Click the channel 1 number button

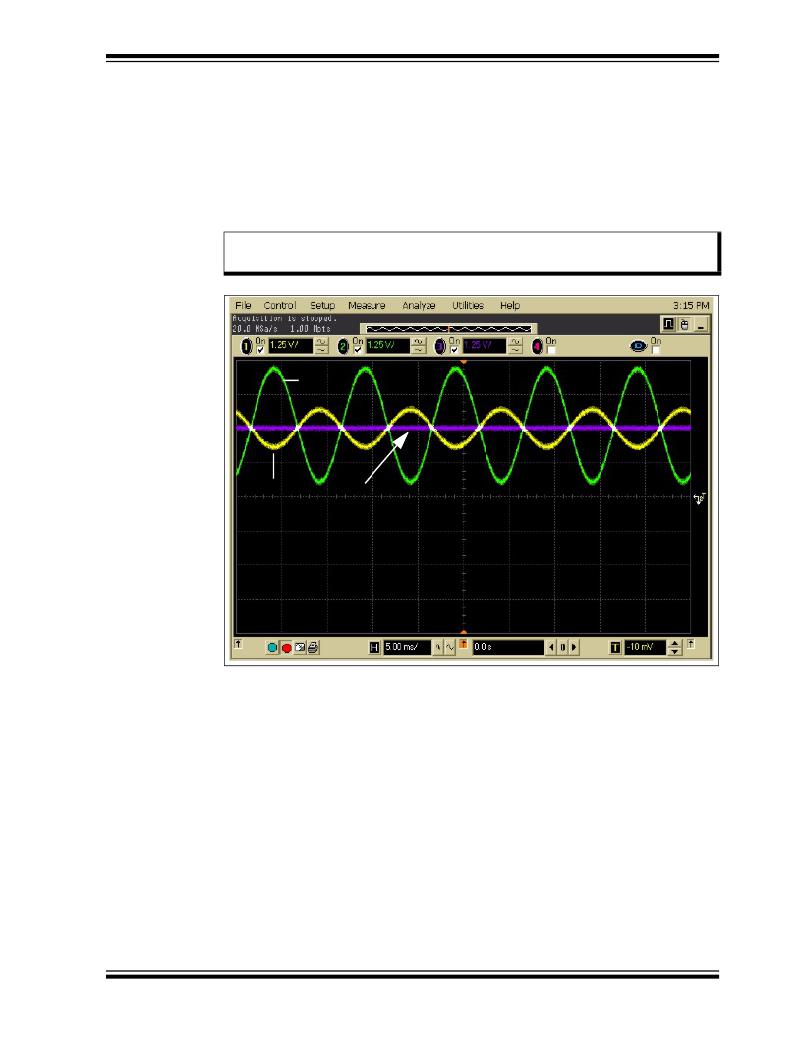246,346
